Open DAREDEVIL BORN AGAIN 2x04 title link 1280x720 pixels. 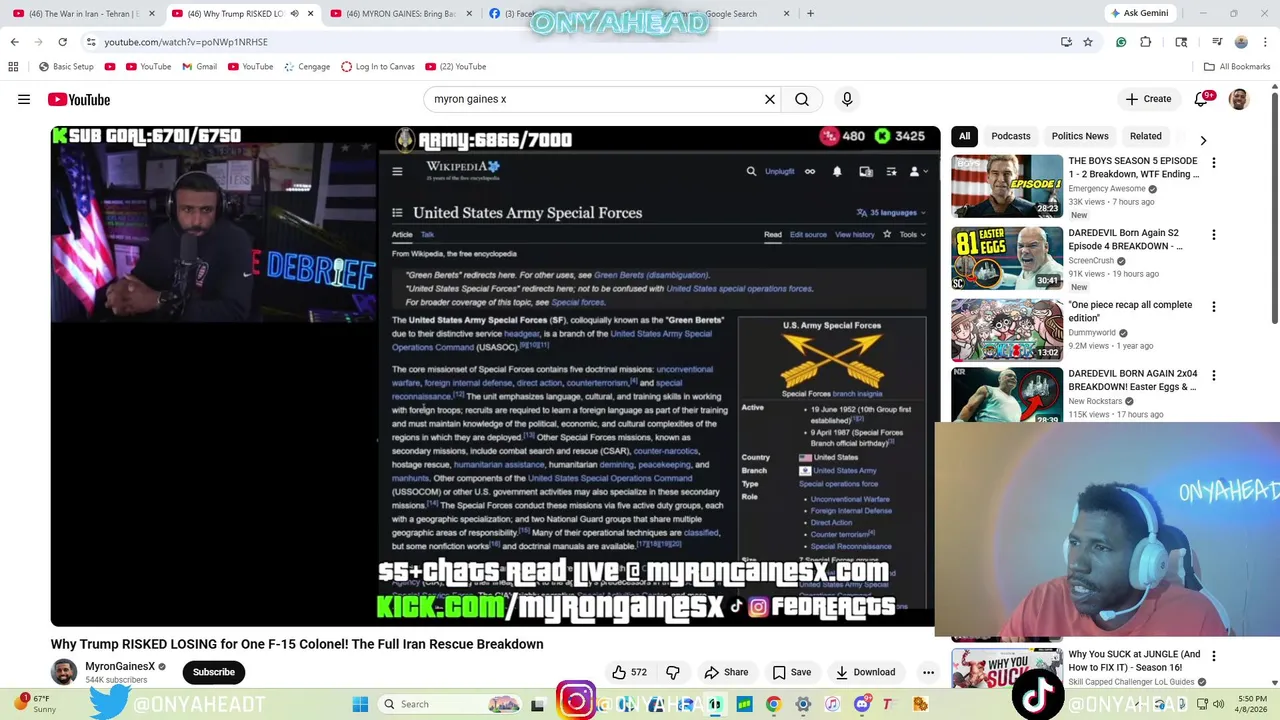(1132, 380)
